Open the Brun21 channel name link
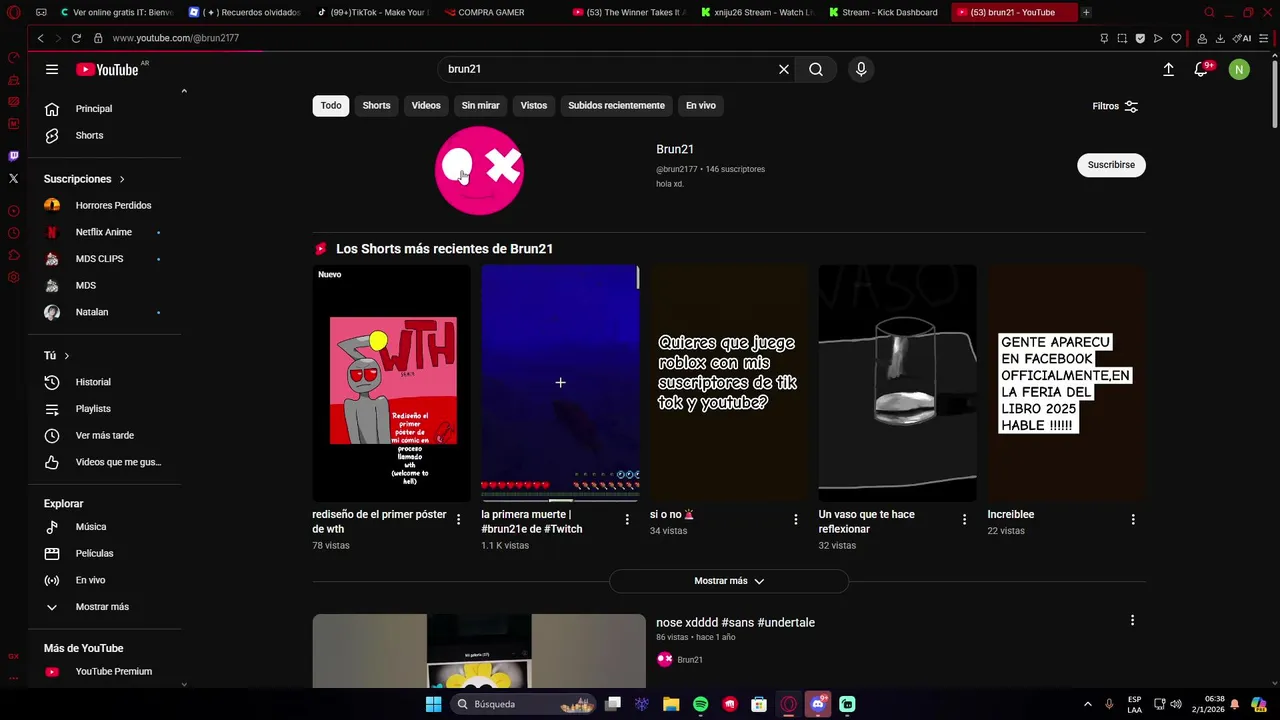The height and width of the screenshot is (720, 1280). [675, 149]
